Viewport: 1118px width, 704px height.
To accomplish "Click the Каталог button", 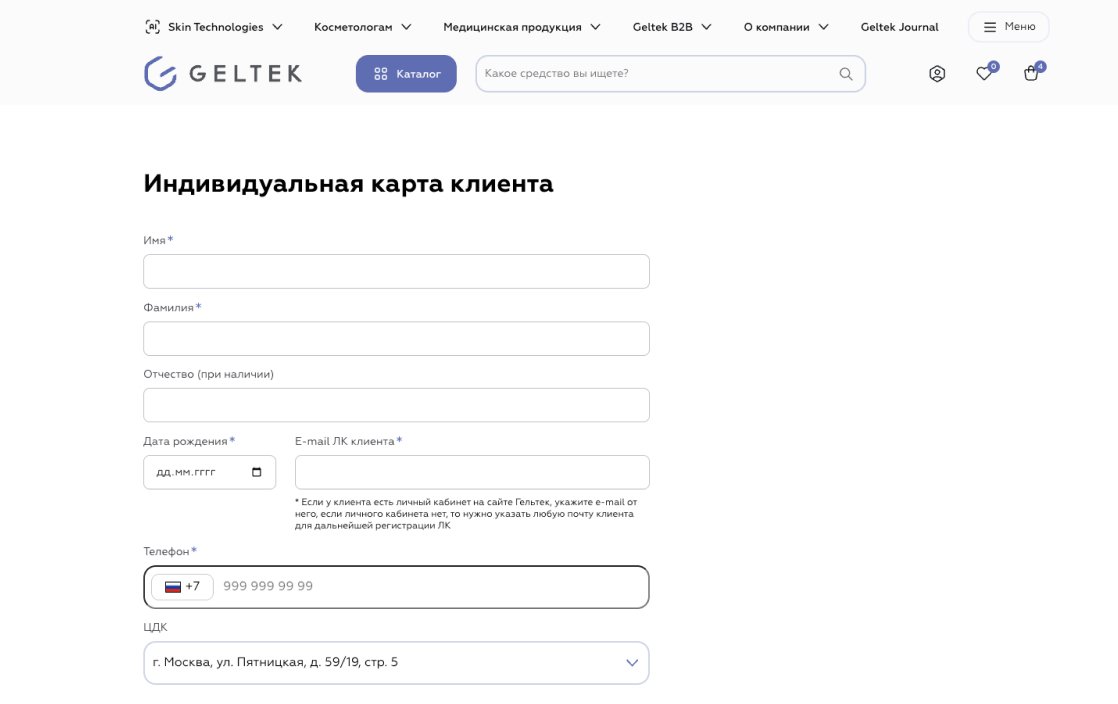I will coord(406,74).
